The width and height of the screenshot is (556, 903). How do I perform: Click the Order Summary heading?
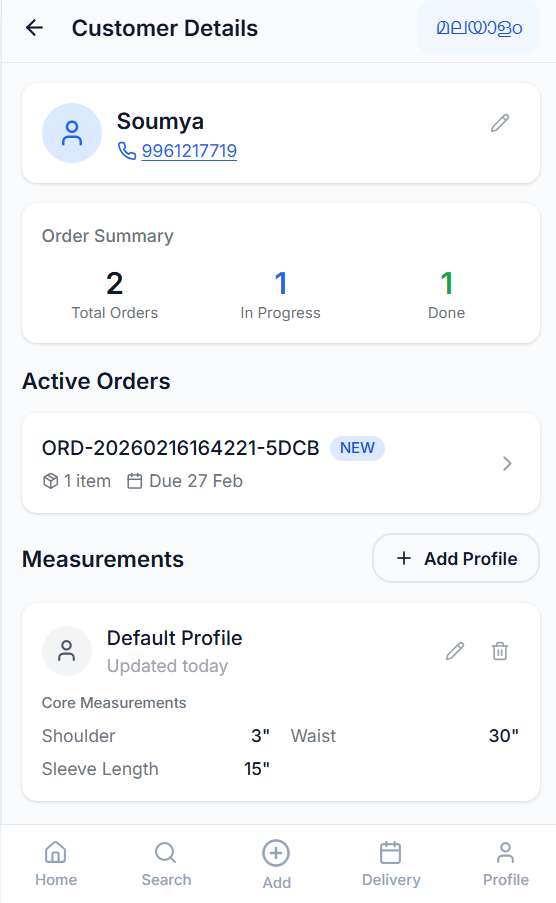coord(108,236)
